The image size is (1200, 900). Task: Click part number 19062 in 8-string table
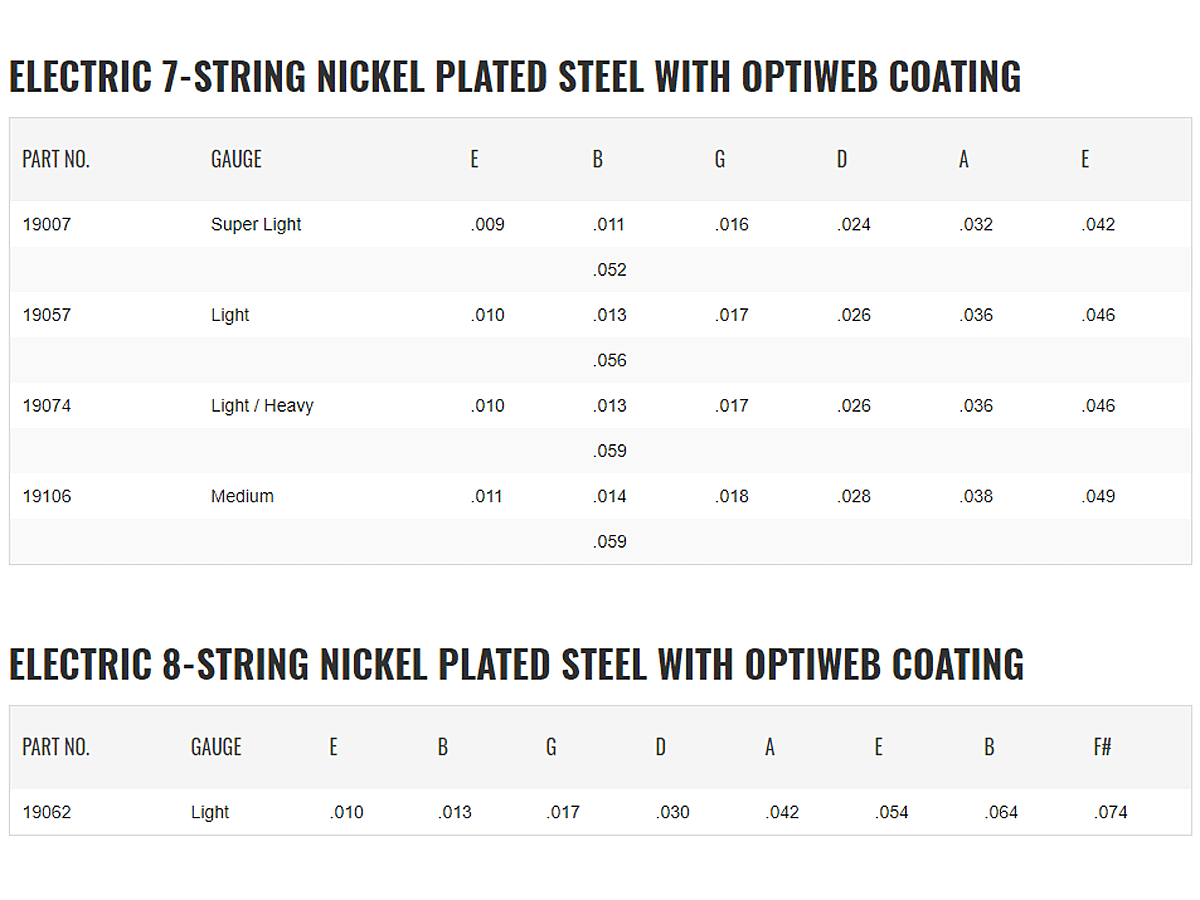[x=47, y=812]
